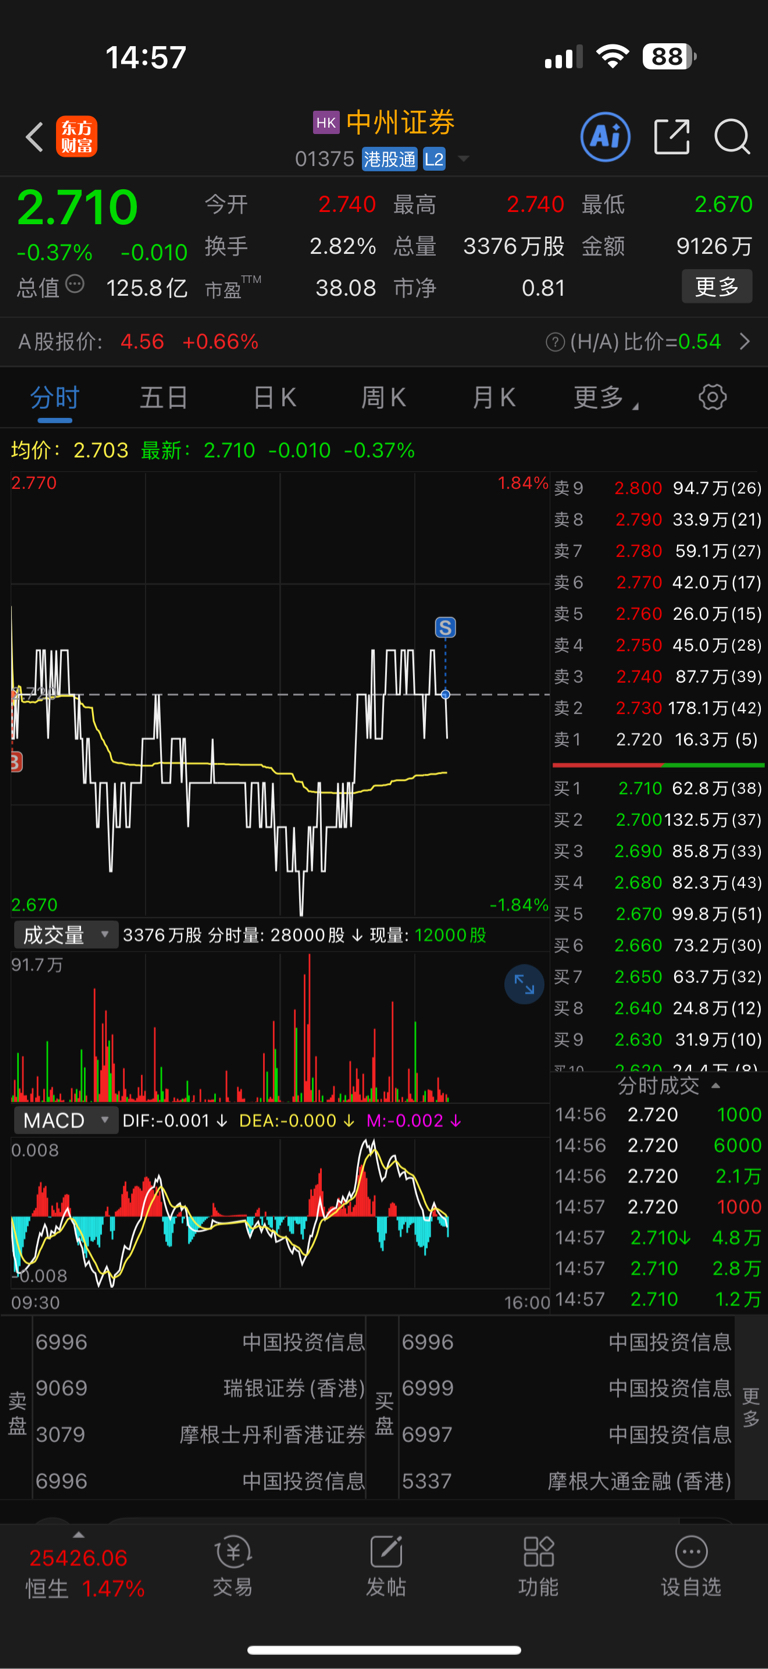Tap the blue S marker on chart
Screen dimensions: 768x1669
445,627
